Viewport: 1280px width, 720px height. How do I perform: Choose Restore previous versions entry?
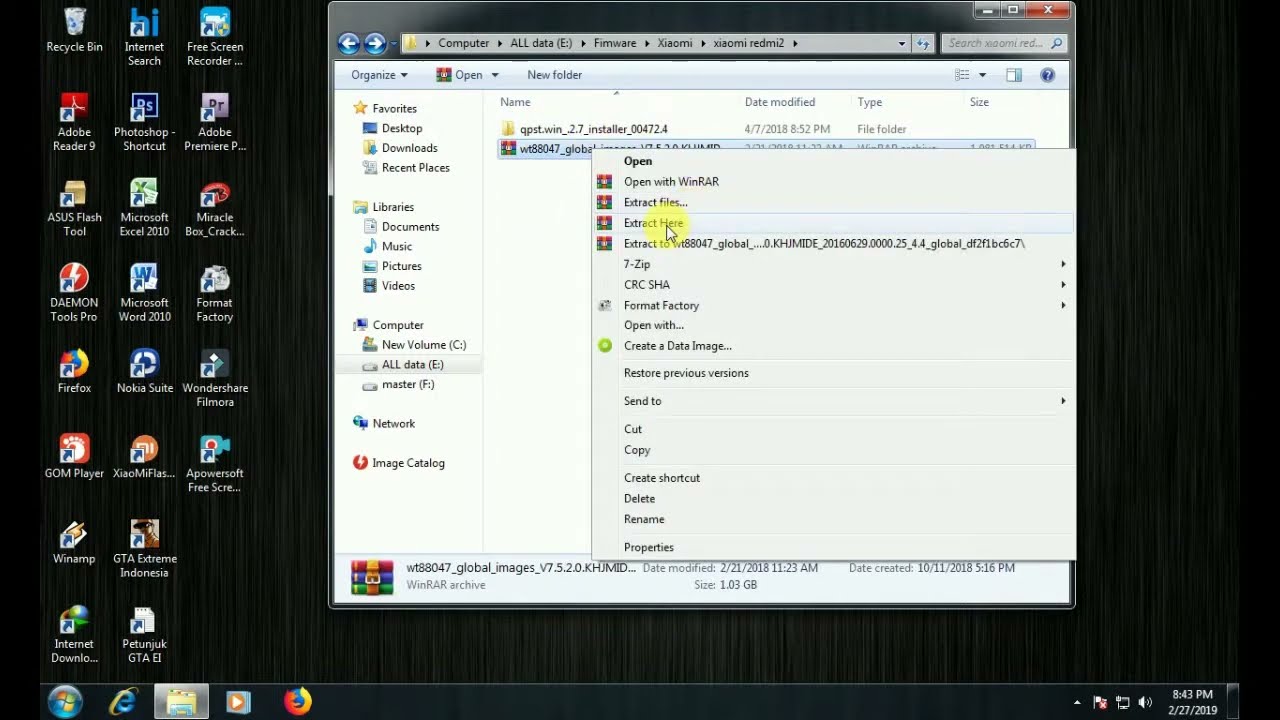(834, 373)
